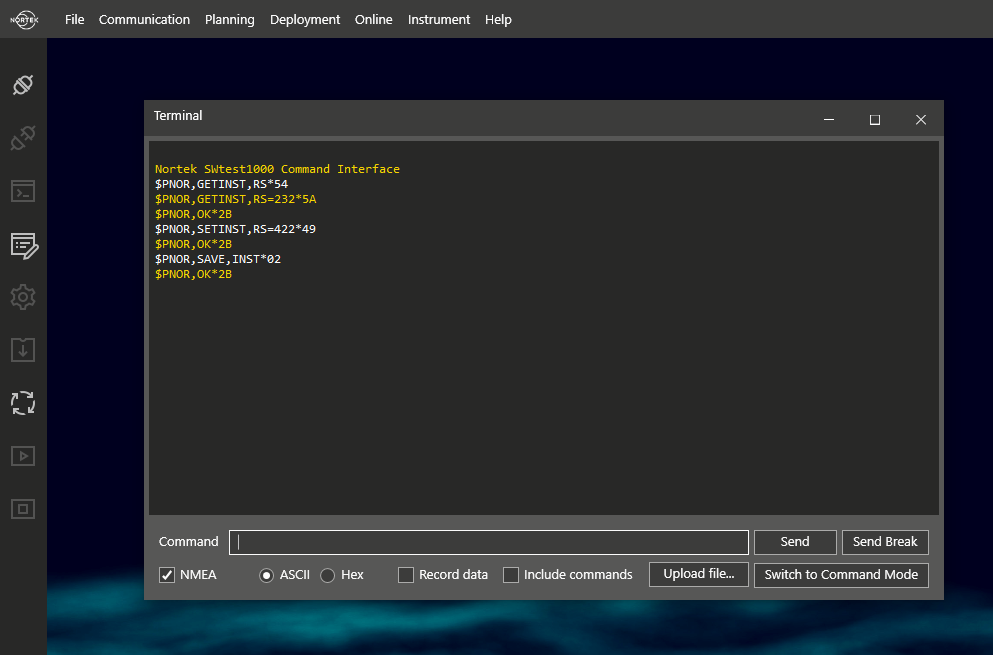
Task: Close the Terminal window
Action: (921, 119)
